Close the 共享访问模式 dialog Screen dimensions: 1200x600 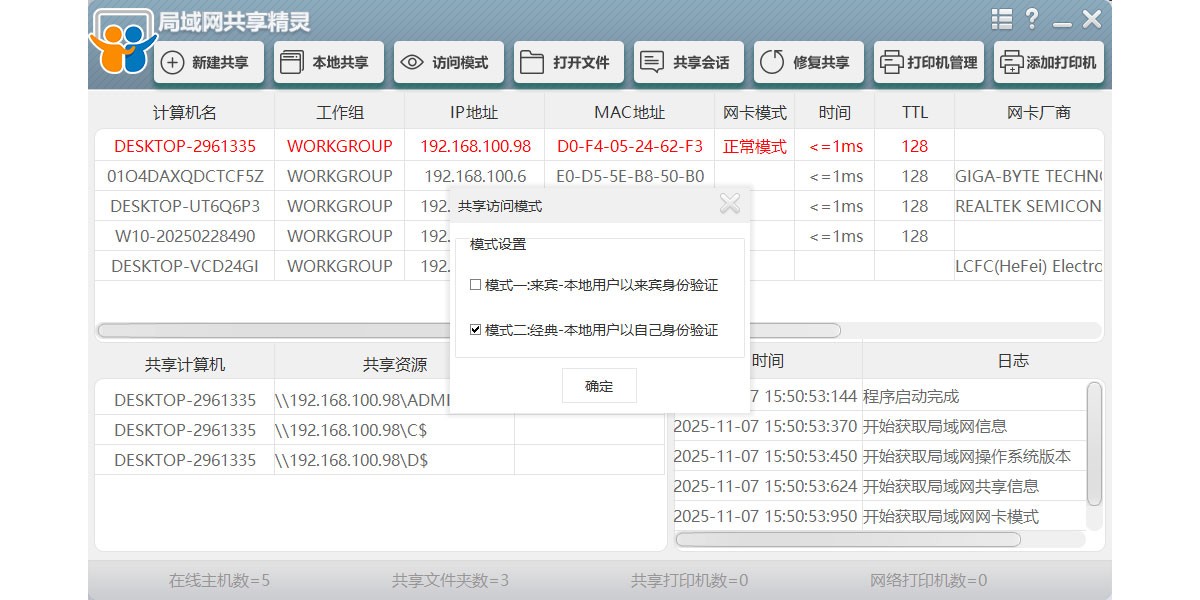coord(730,205)
